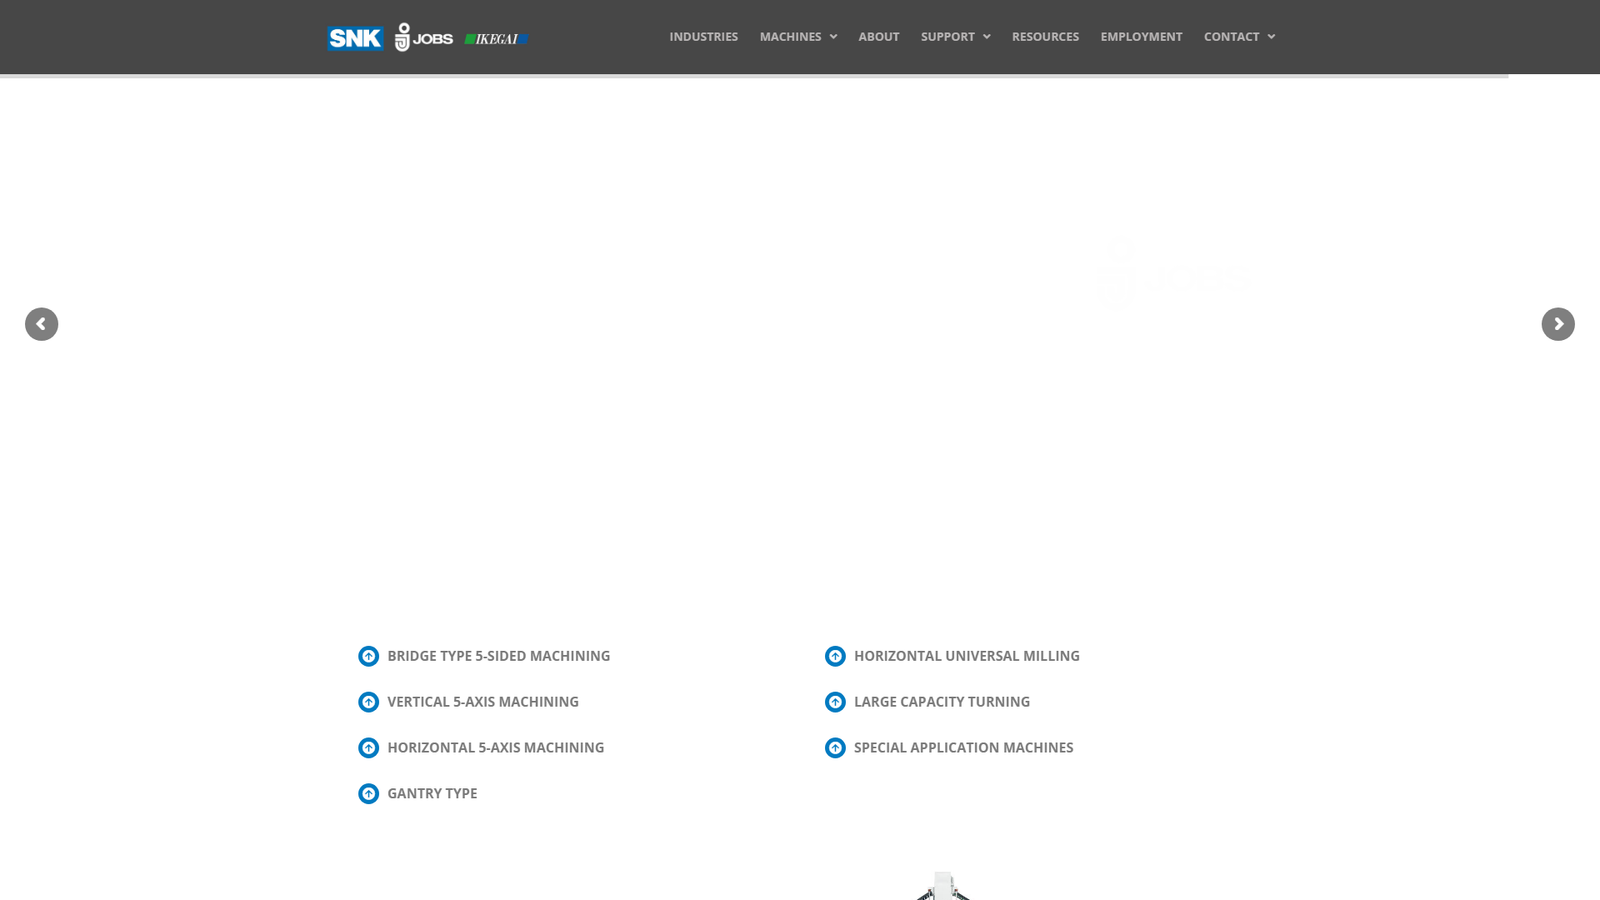Expand the Machines dropdown menu
This screenshot has width=1600, height=900.
tap(798, 37)
